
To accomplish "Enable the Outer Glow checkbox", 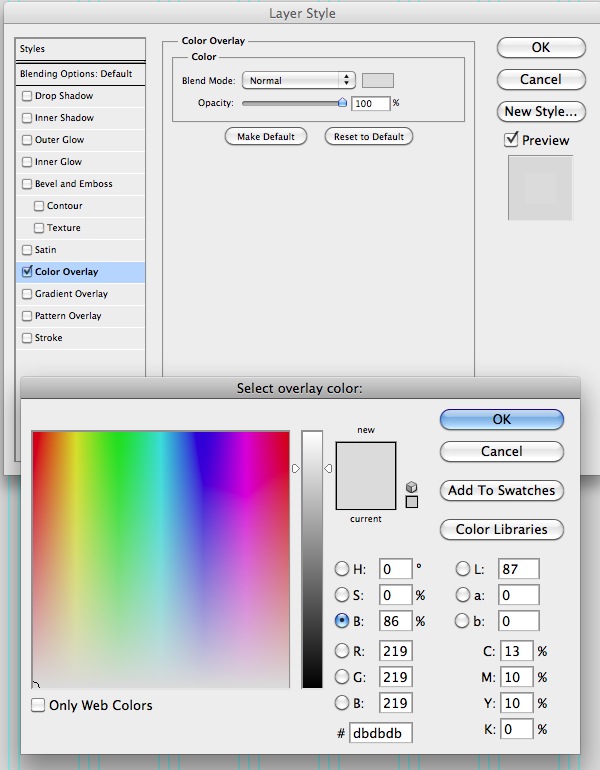I will click(x=27, y=140).
